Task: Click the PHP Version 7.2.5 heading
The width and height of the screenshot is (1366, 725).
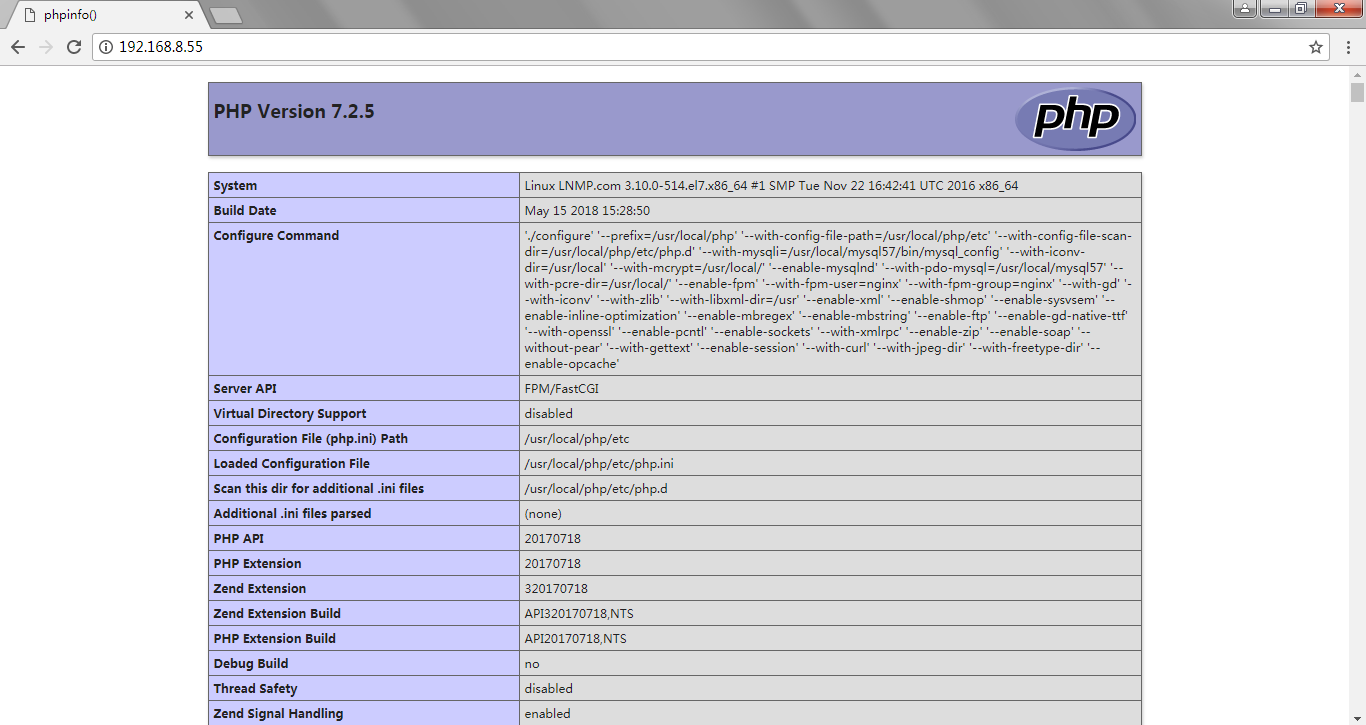Action: coord(294,112)
